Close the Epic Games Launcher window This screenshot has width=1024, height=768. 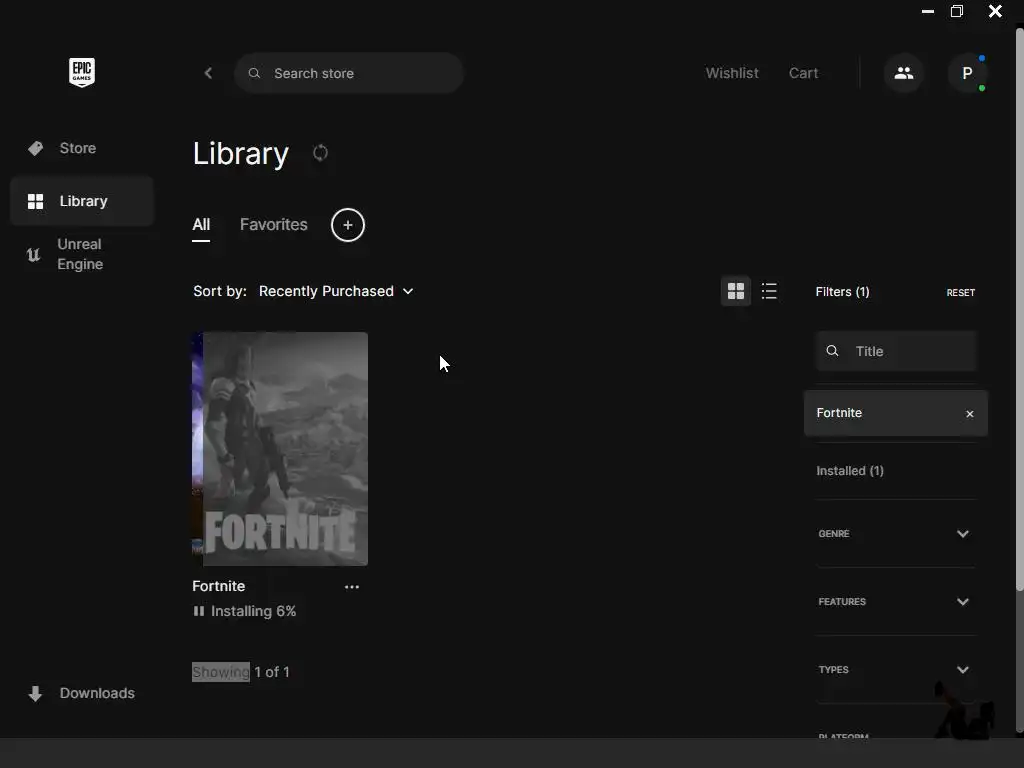[995, 11]
